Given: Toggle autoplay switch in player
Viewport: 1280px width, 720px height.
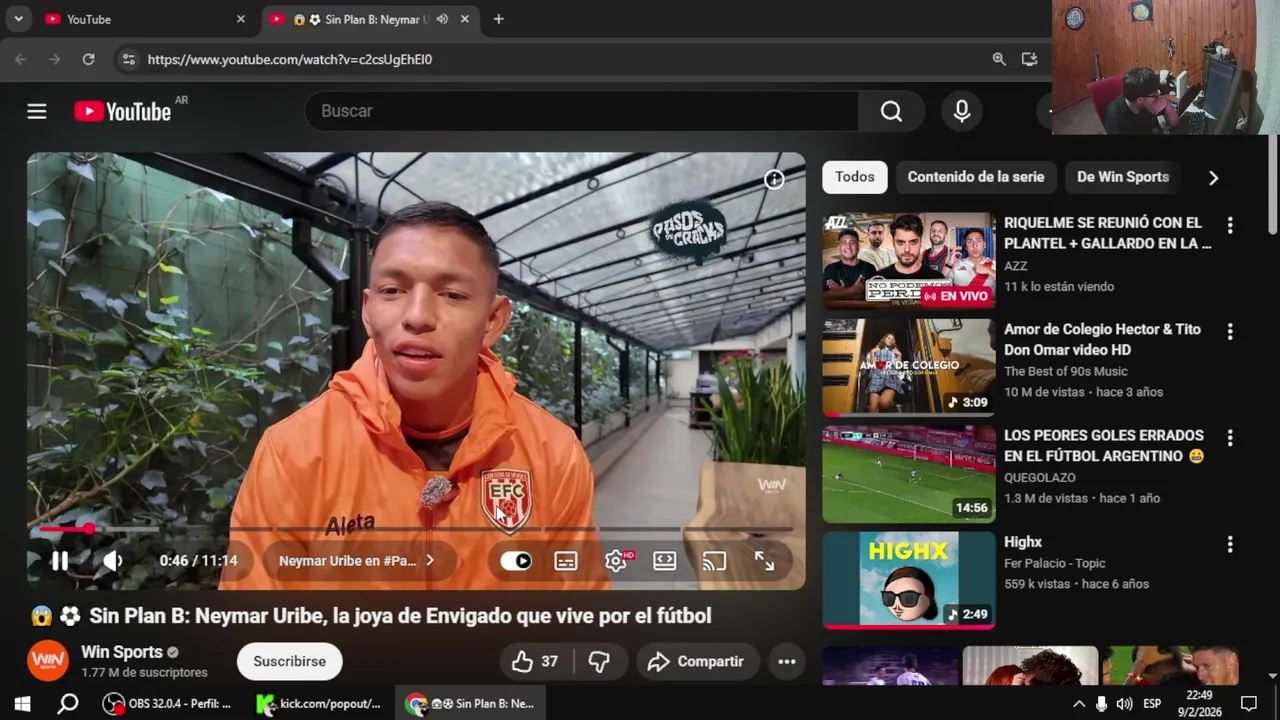Looking at the screenshot, I should point(516,561).
